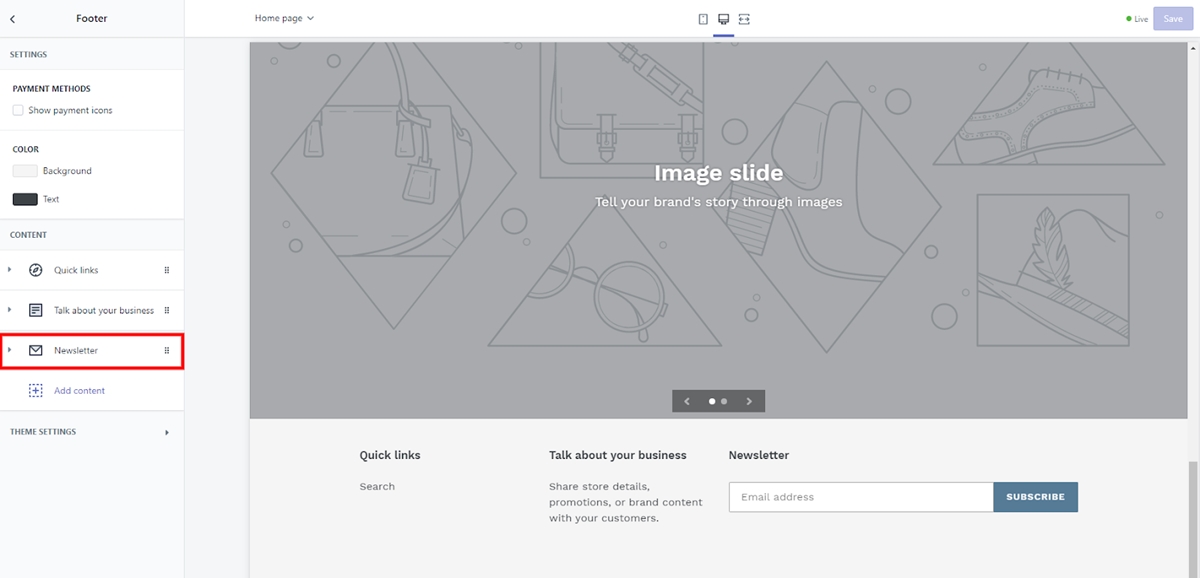Screen dimensions: 1200x578
Task: Enable Show payment icons checkbox
Action: [x=18, y=110]
